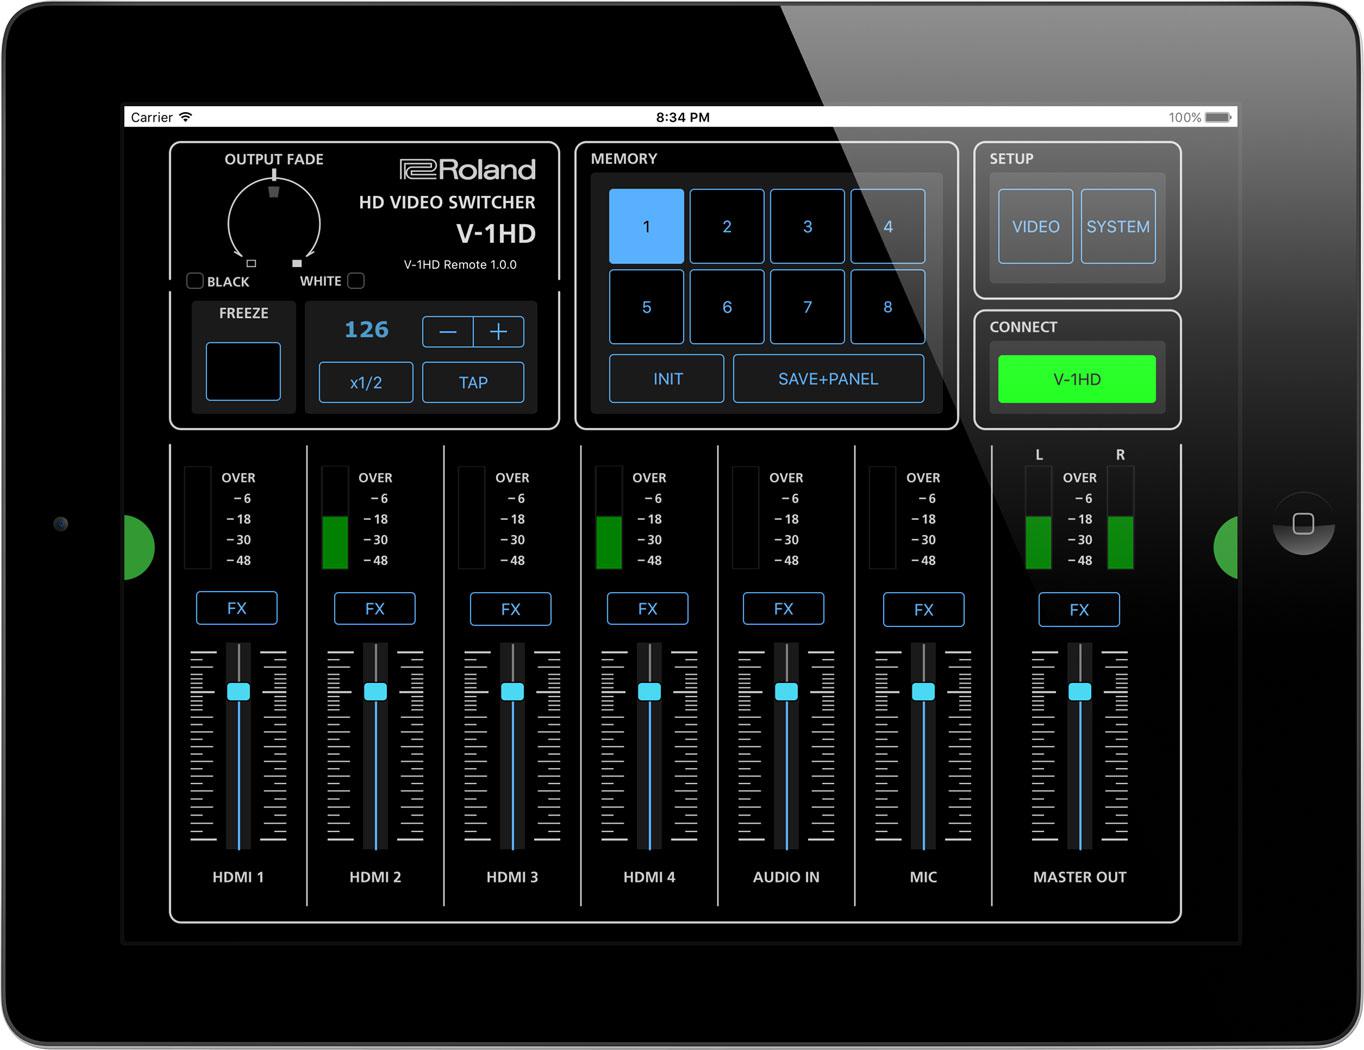
Task: Click the HDMI 1 channel label
Action: tap(238, 877)
